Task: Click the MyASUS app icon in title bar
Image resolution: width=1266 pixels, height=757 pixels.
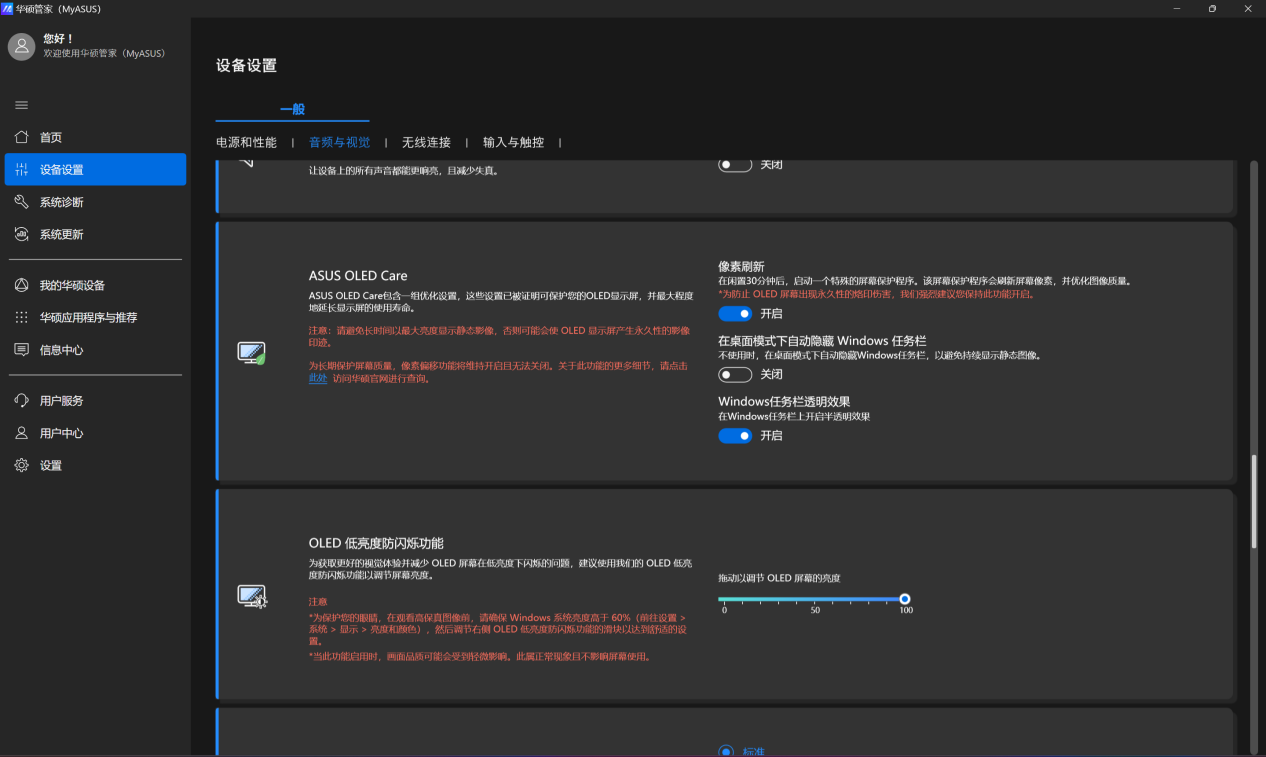Action: point(7,8)
